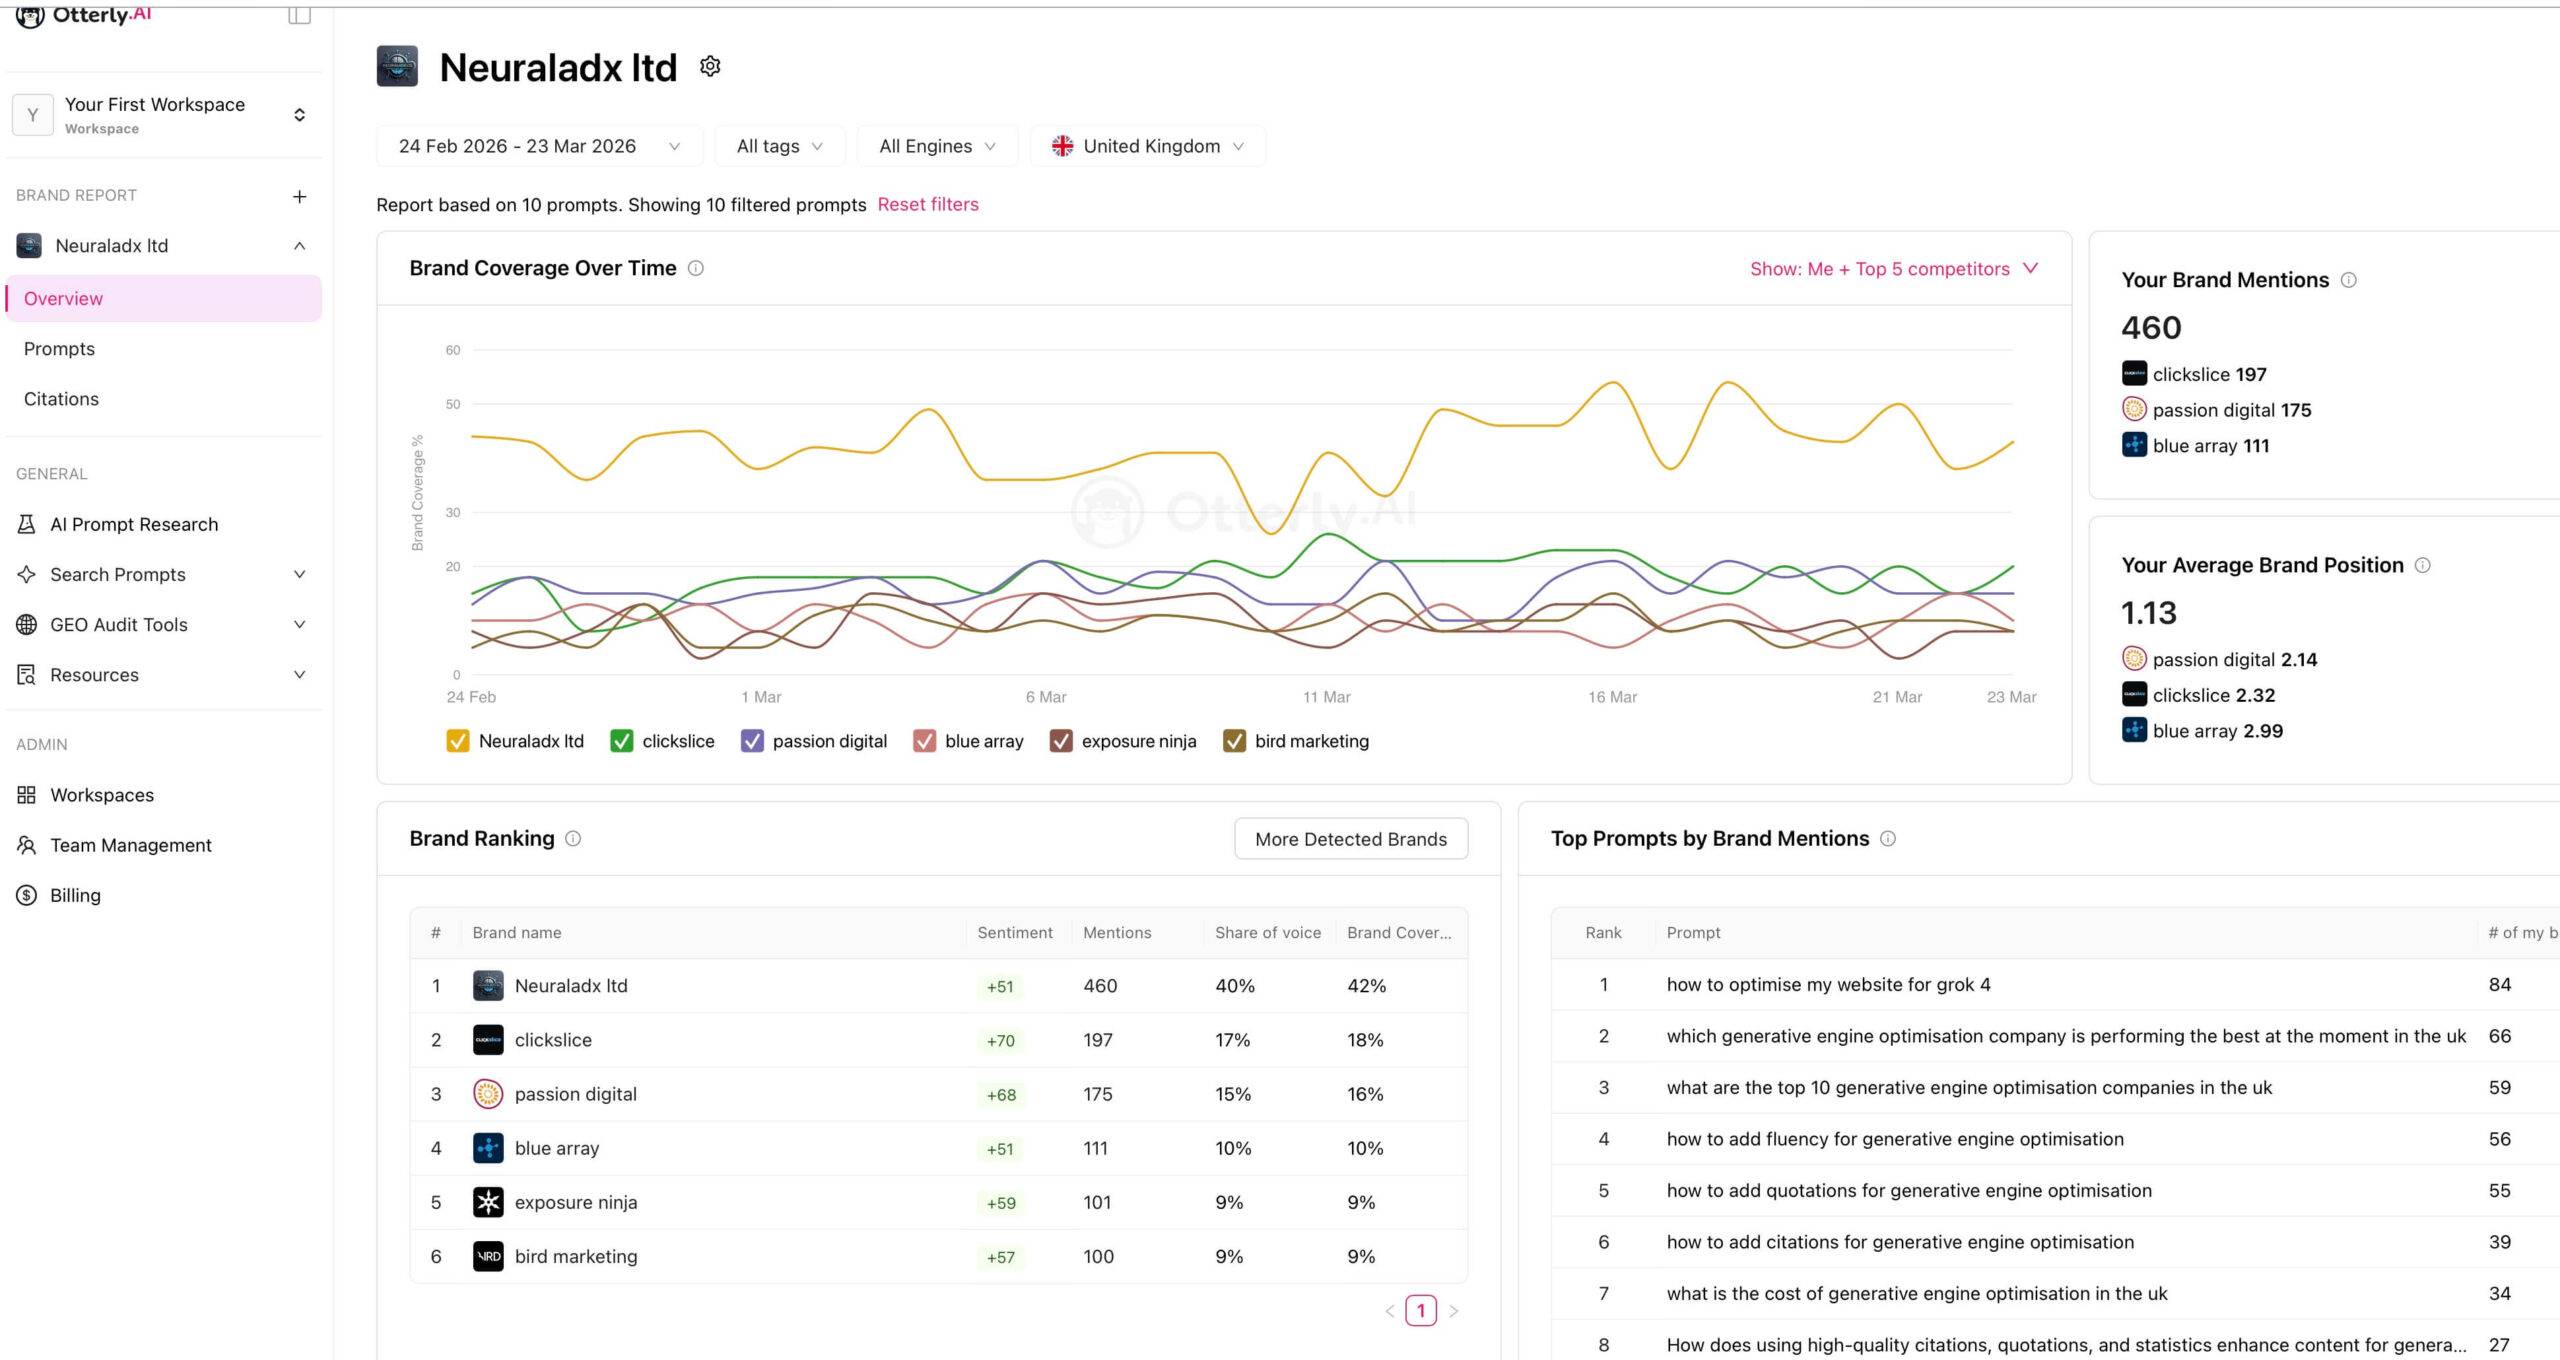Toggle exposure ninja visibility in the legend
The image size is (2560, 1360).
pyautogui.click(x=1061, y=741)
